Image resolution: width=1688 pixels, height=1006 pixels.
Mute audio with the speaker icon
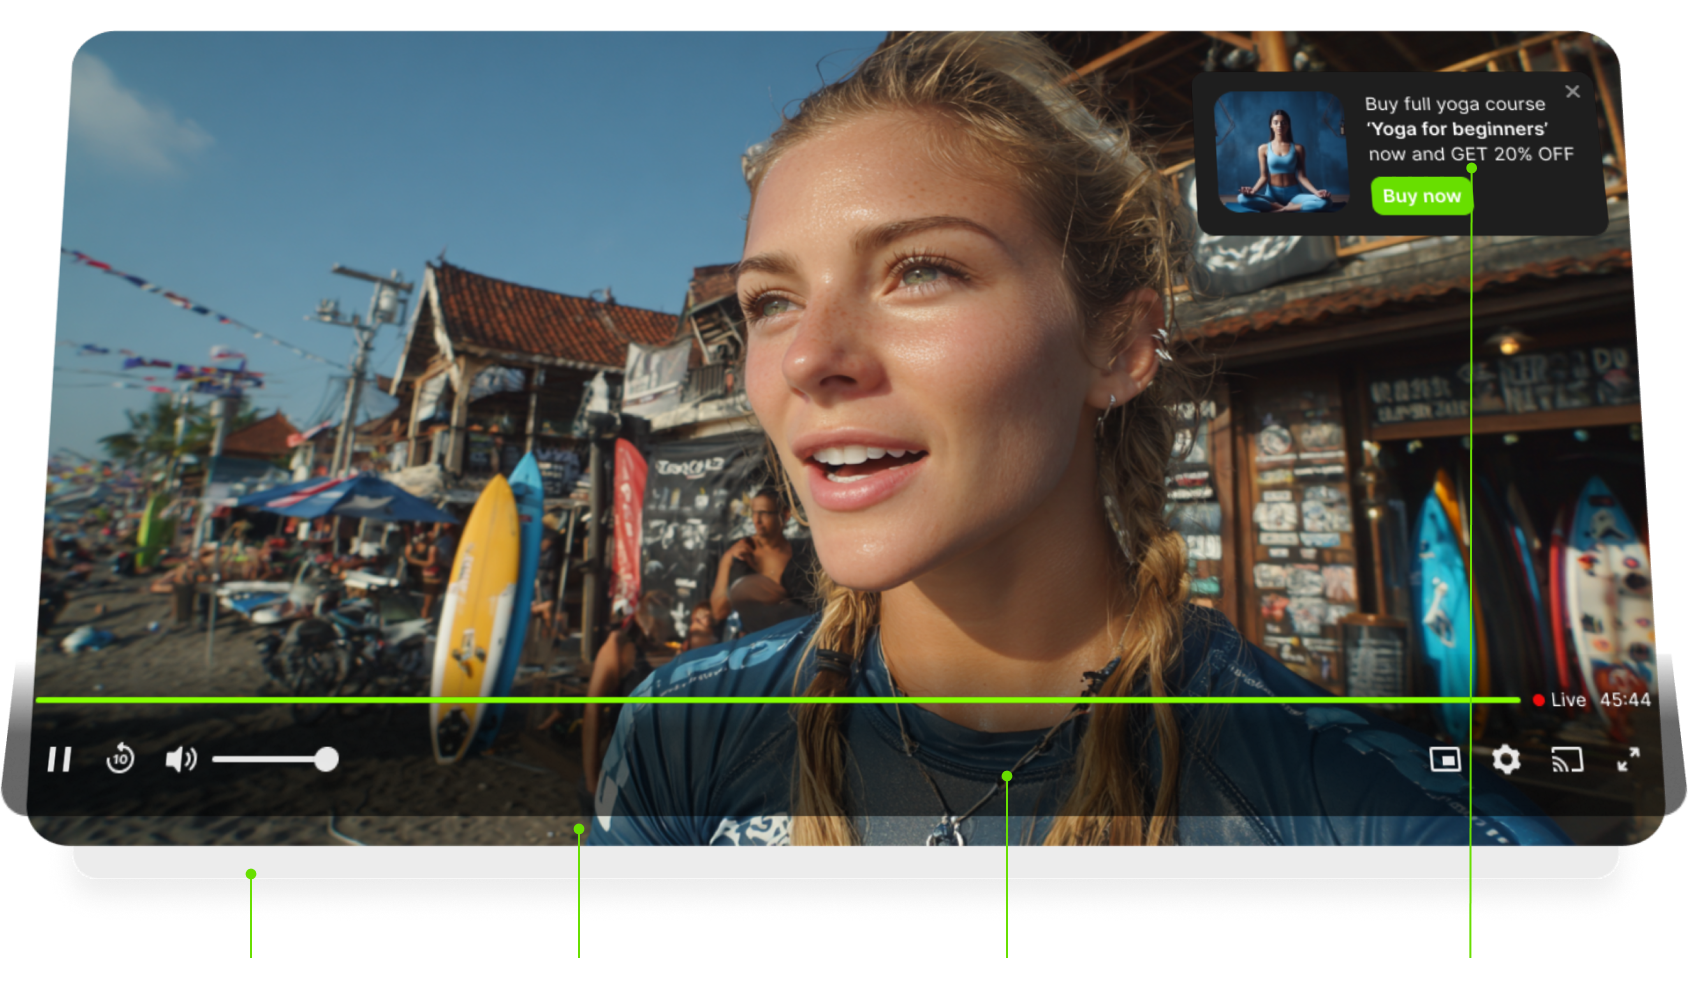coord(180,760)
